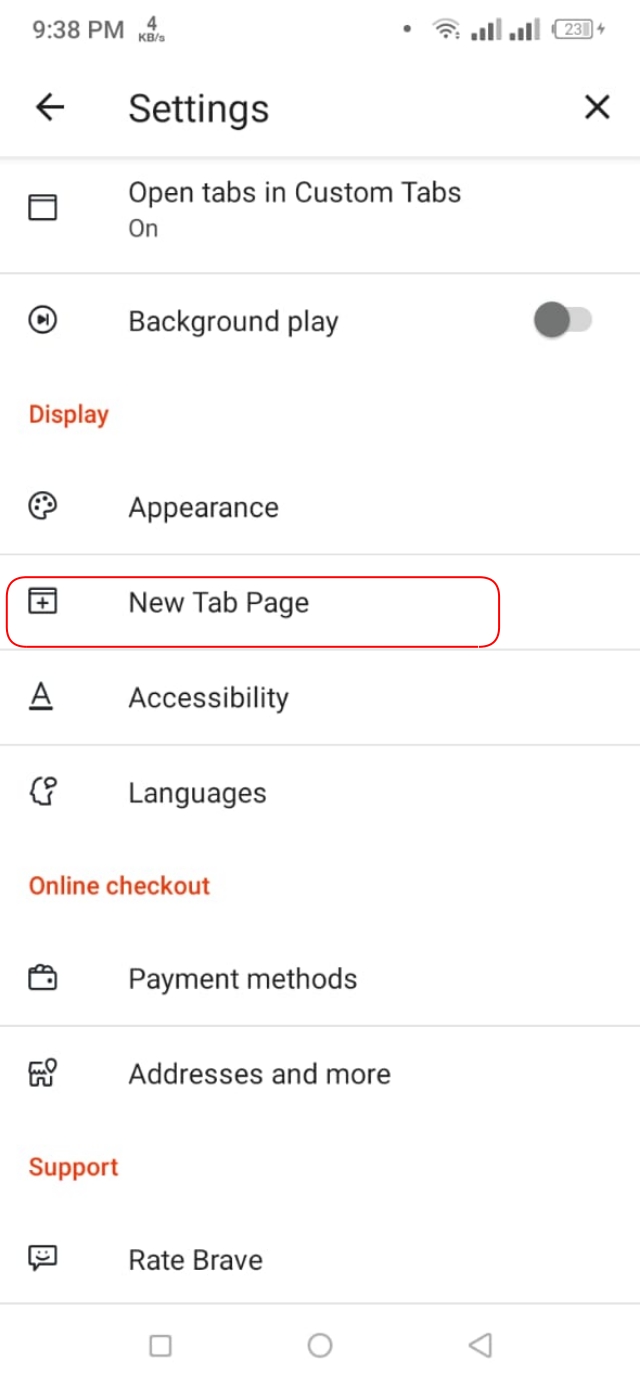Click the Addresses and more icon
640x1388 pixels.
pos(42,1072)
